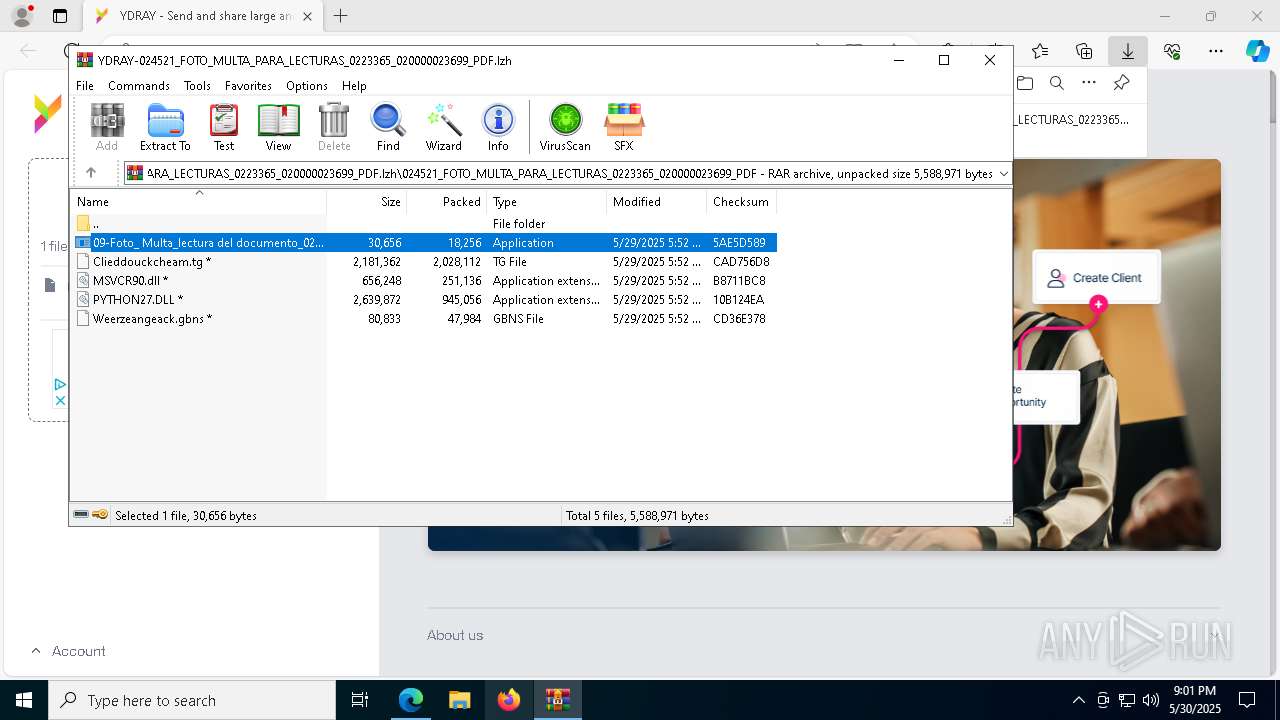The width and height of the screenshot is (1280, 720).
Task: Click the taskbar search box
Action: (192, 700)
